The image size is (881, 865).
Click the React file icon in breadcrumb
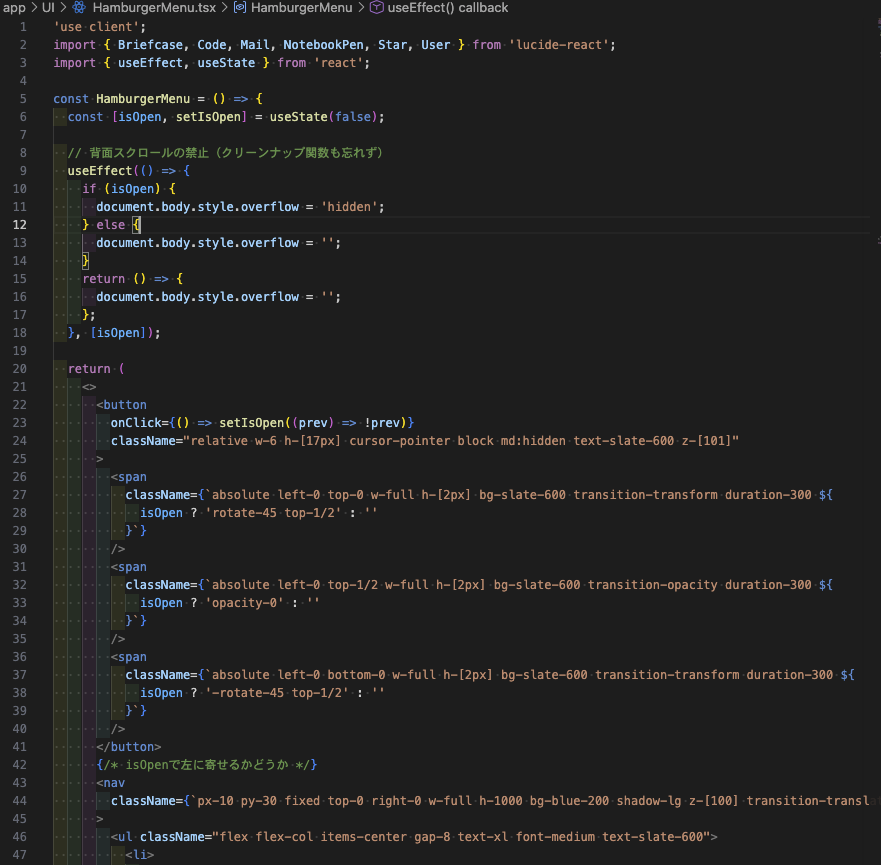79,8
